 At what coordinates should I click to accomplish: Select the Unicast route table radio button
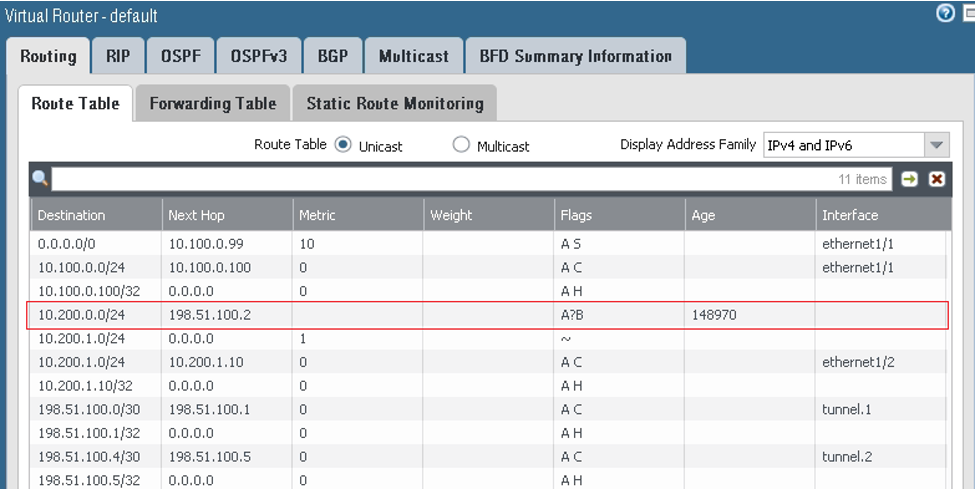coord(343,145)
